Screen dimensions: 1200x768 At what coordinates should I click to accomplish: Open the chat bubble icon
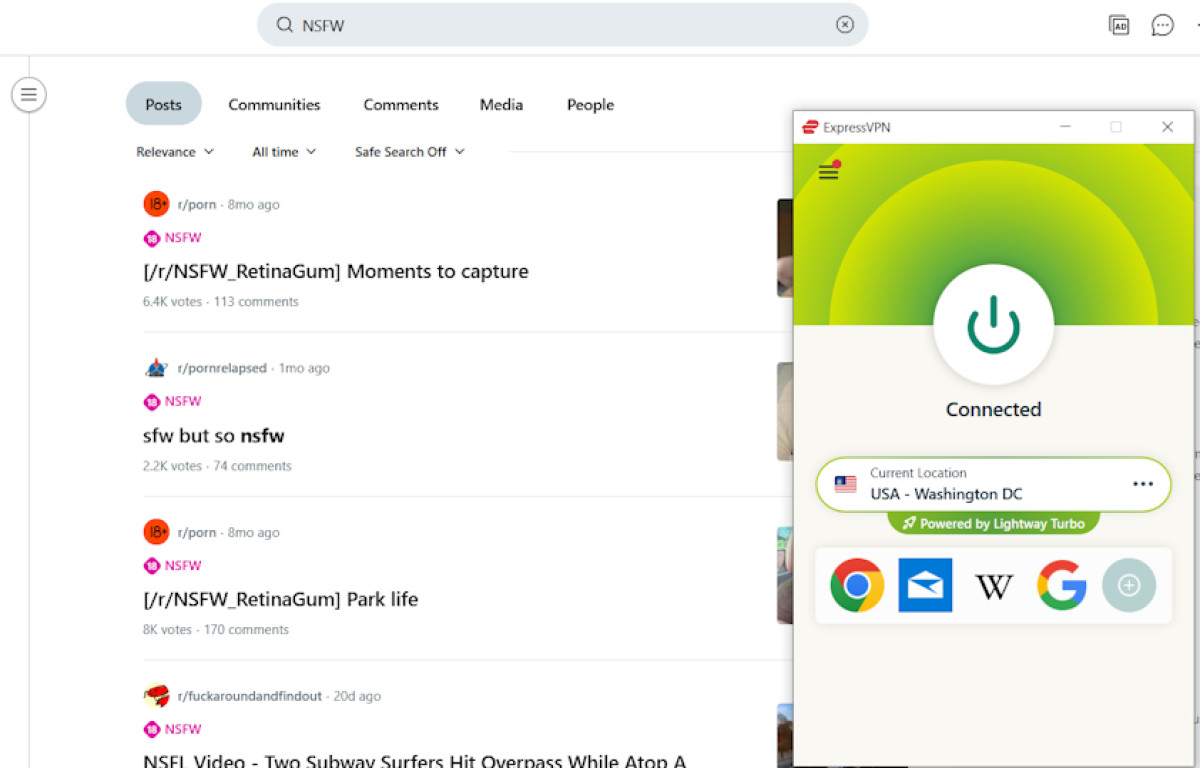pos(1162,25)
